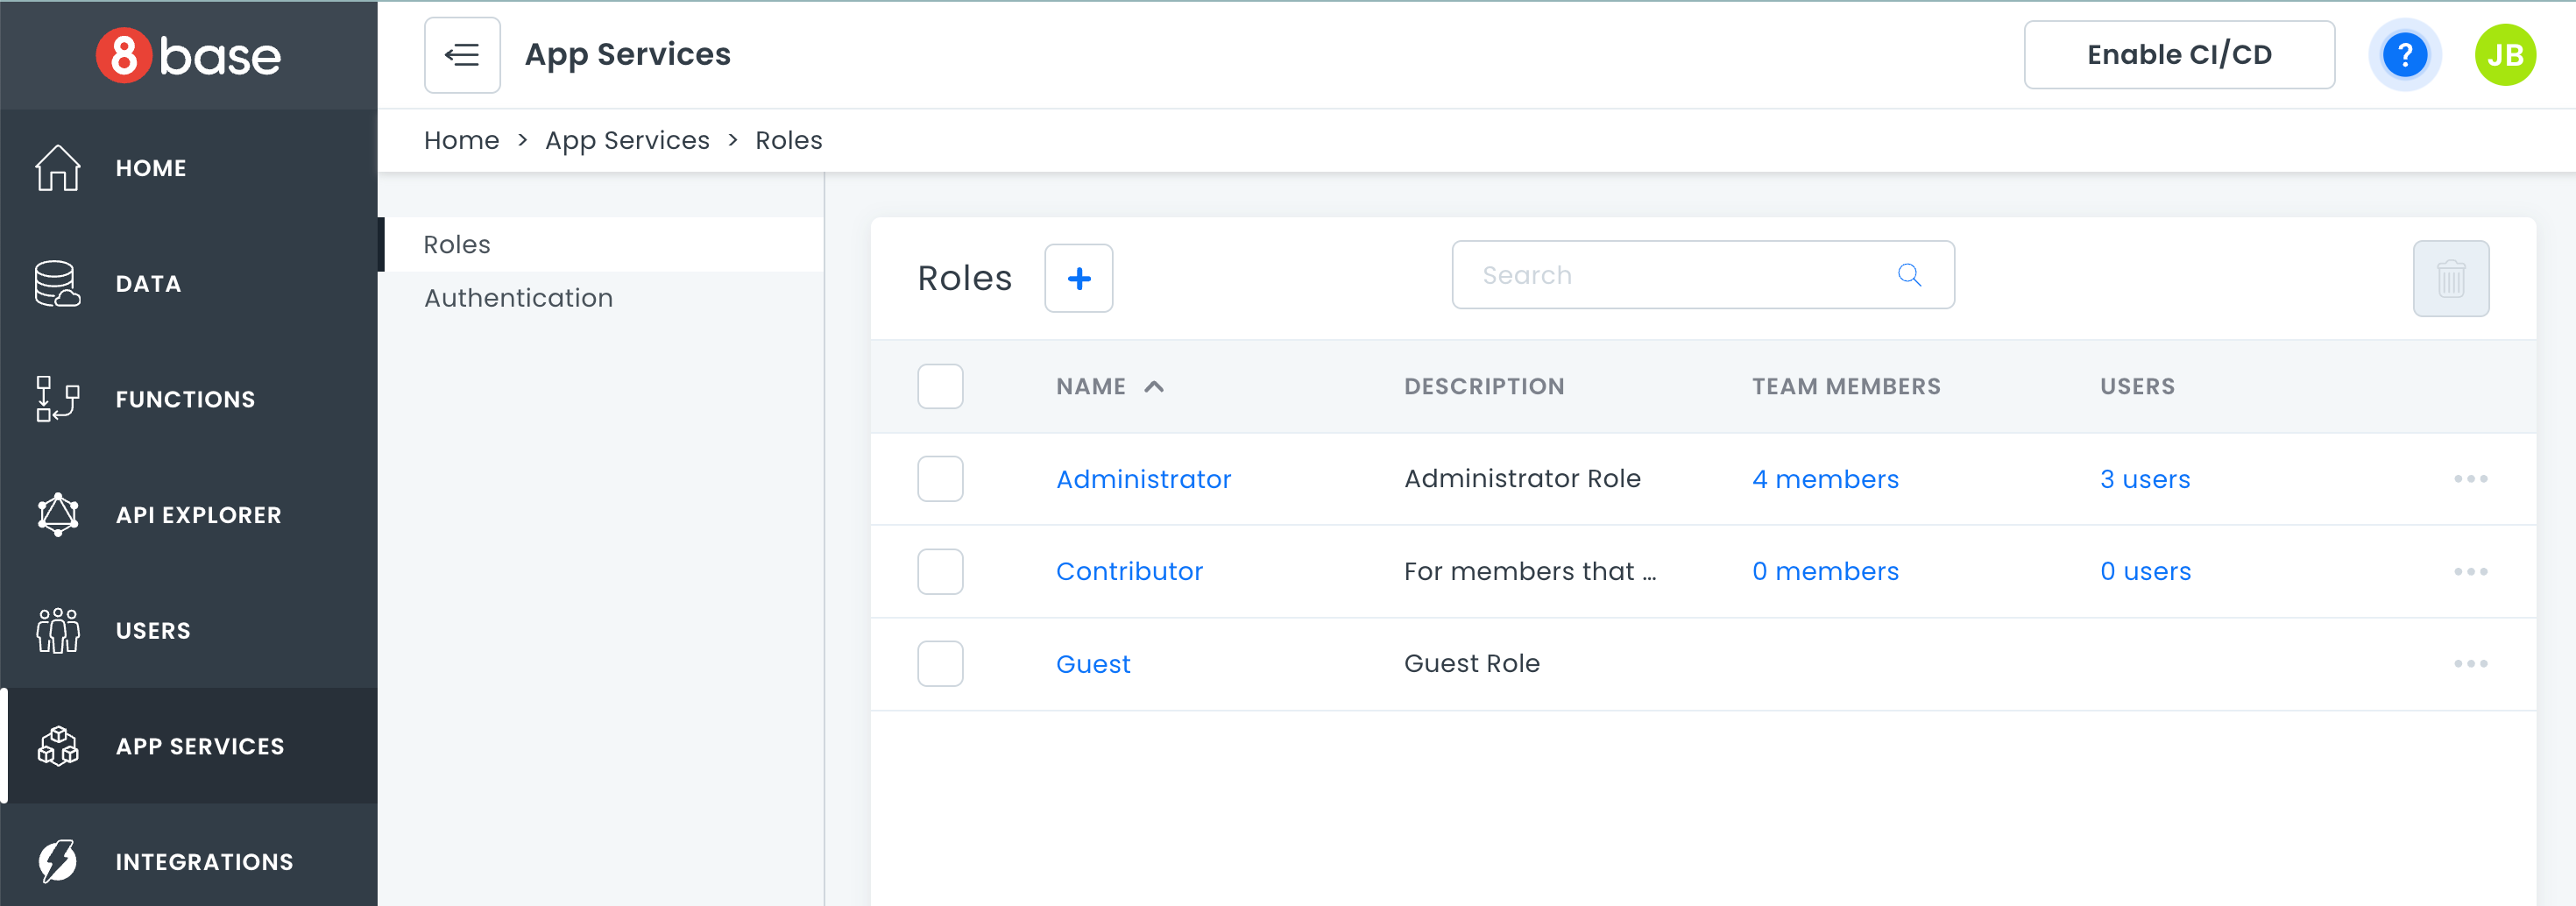Screen dimensions: 2576x906
Task: Sort roles by the Name column arrow
Action: coord(1154,387)
